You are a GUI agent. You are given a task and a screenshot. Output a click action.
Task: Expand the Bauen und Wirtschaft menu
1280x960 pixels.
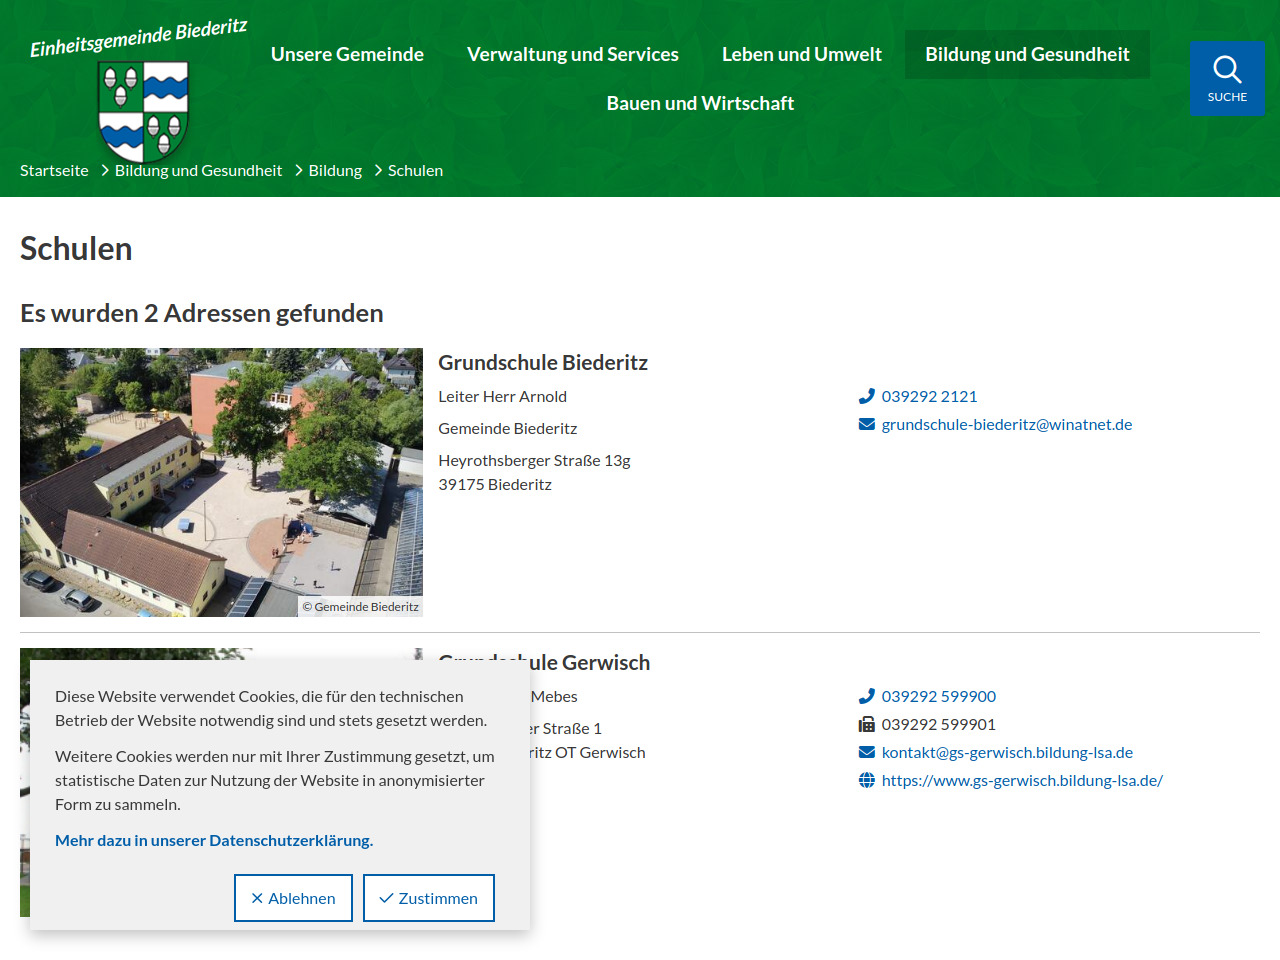[700, 103]
